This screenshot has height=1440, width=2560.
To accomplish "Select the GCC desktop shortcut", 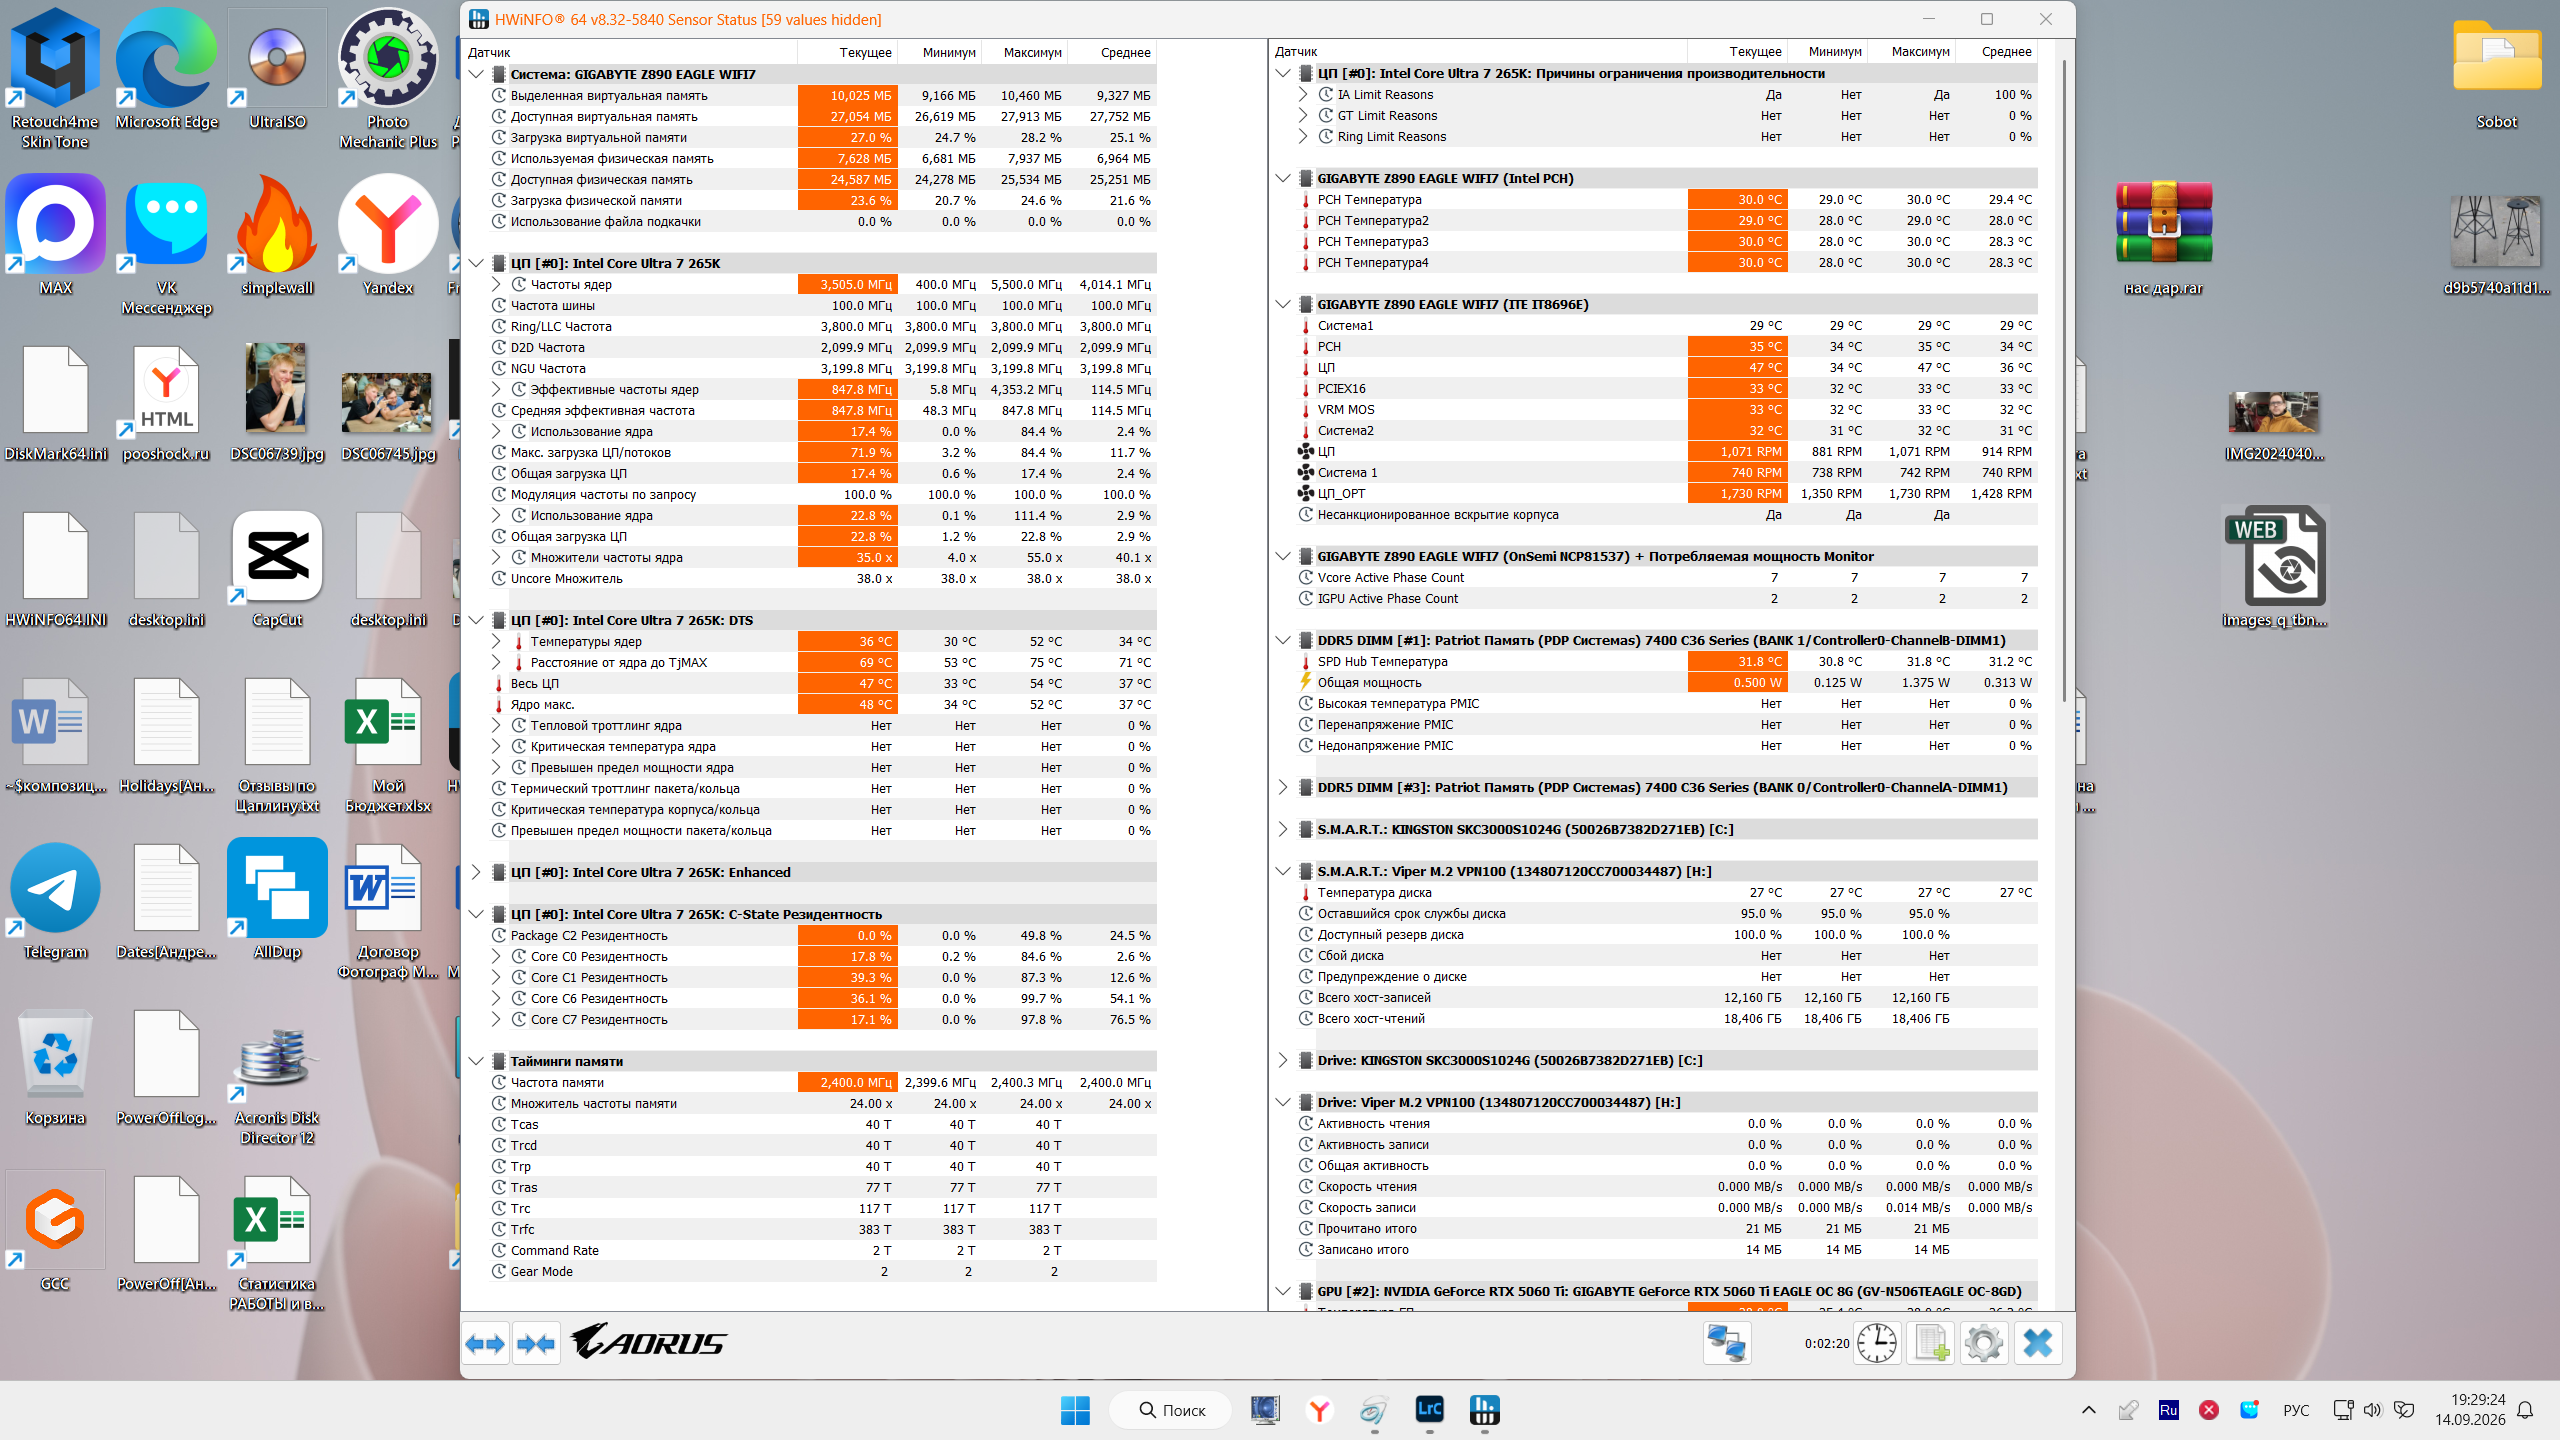I will click(x=55, y=1231).
